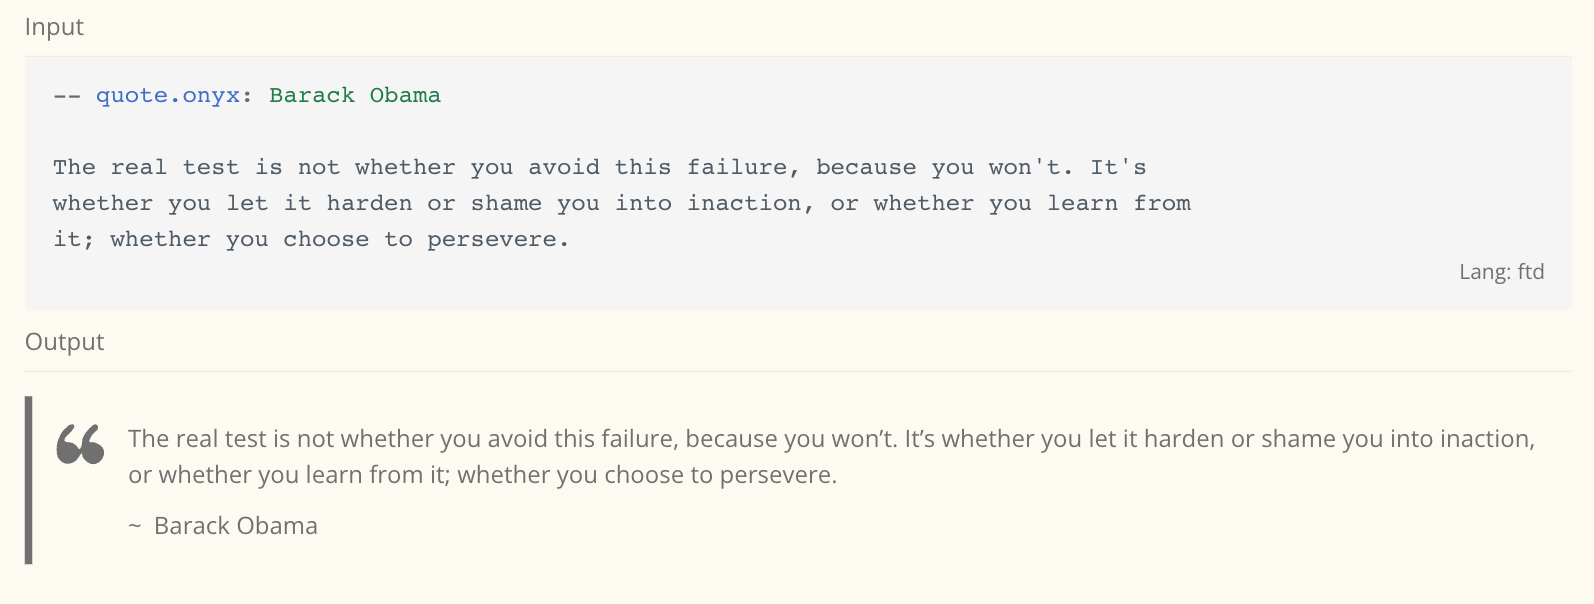This screenshot has width=1594, height=604.
Task: Click the word 'inaction' in code block
Action: [744, 203]
